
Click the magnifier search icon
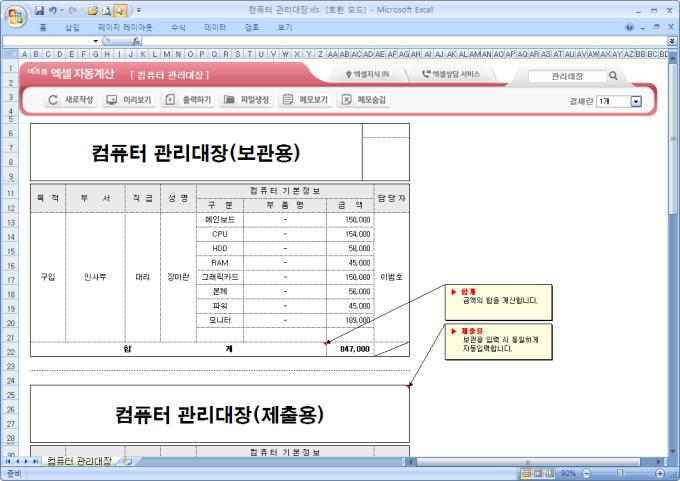coord(613,76)
